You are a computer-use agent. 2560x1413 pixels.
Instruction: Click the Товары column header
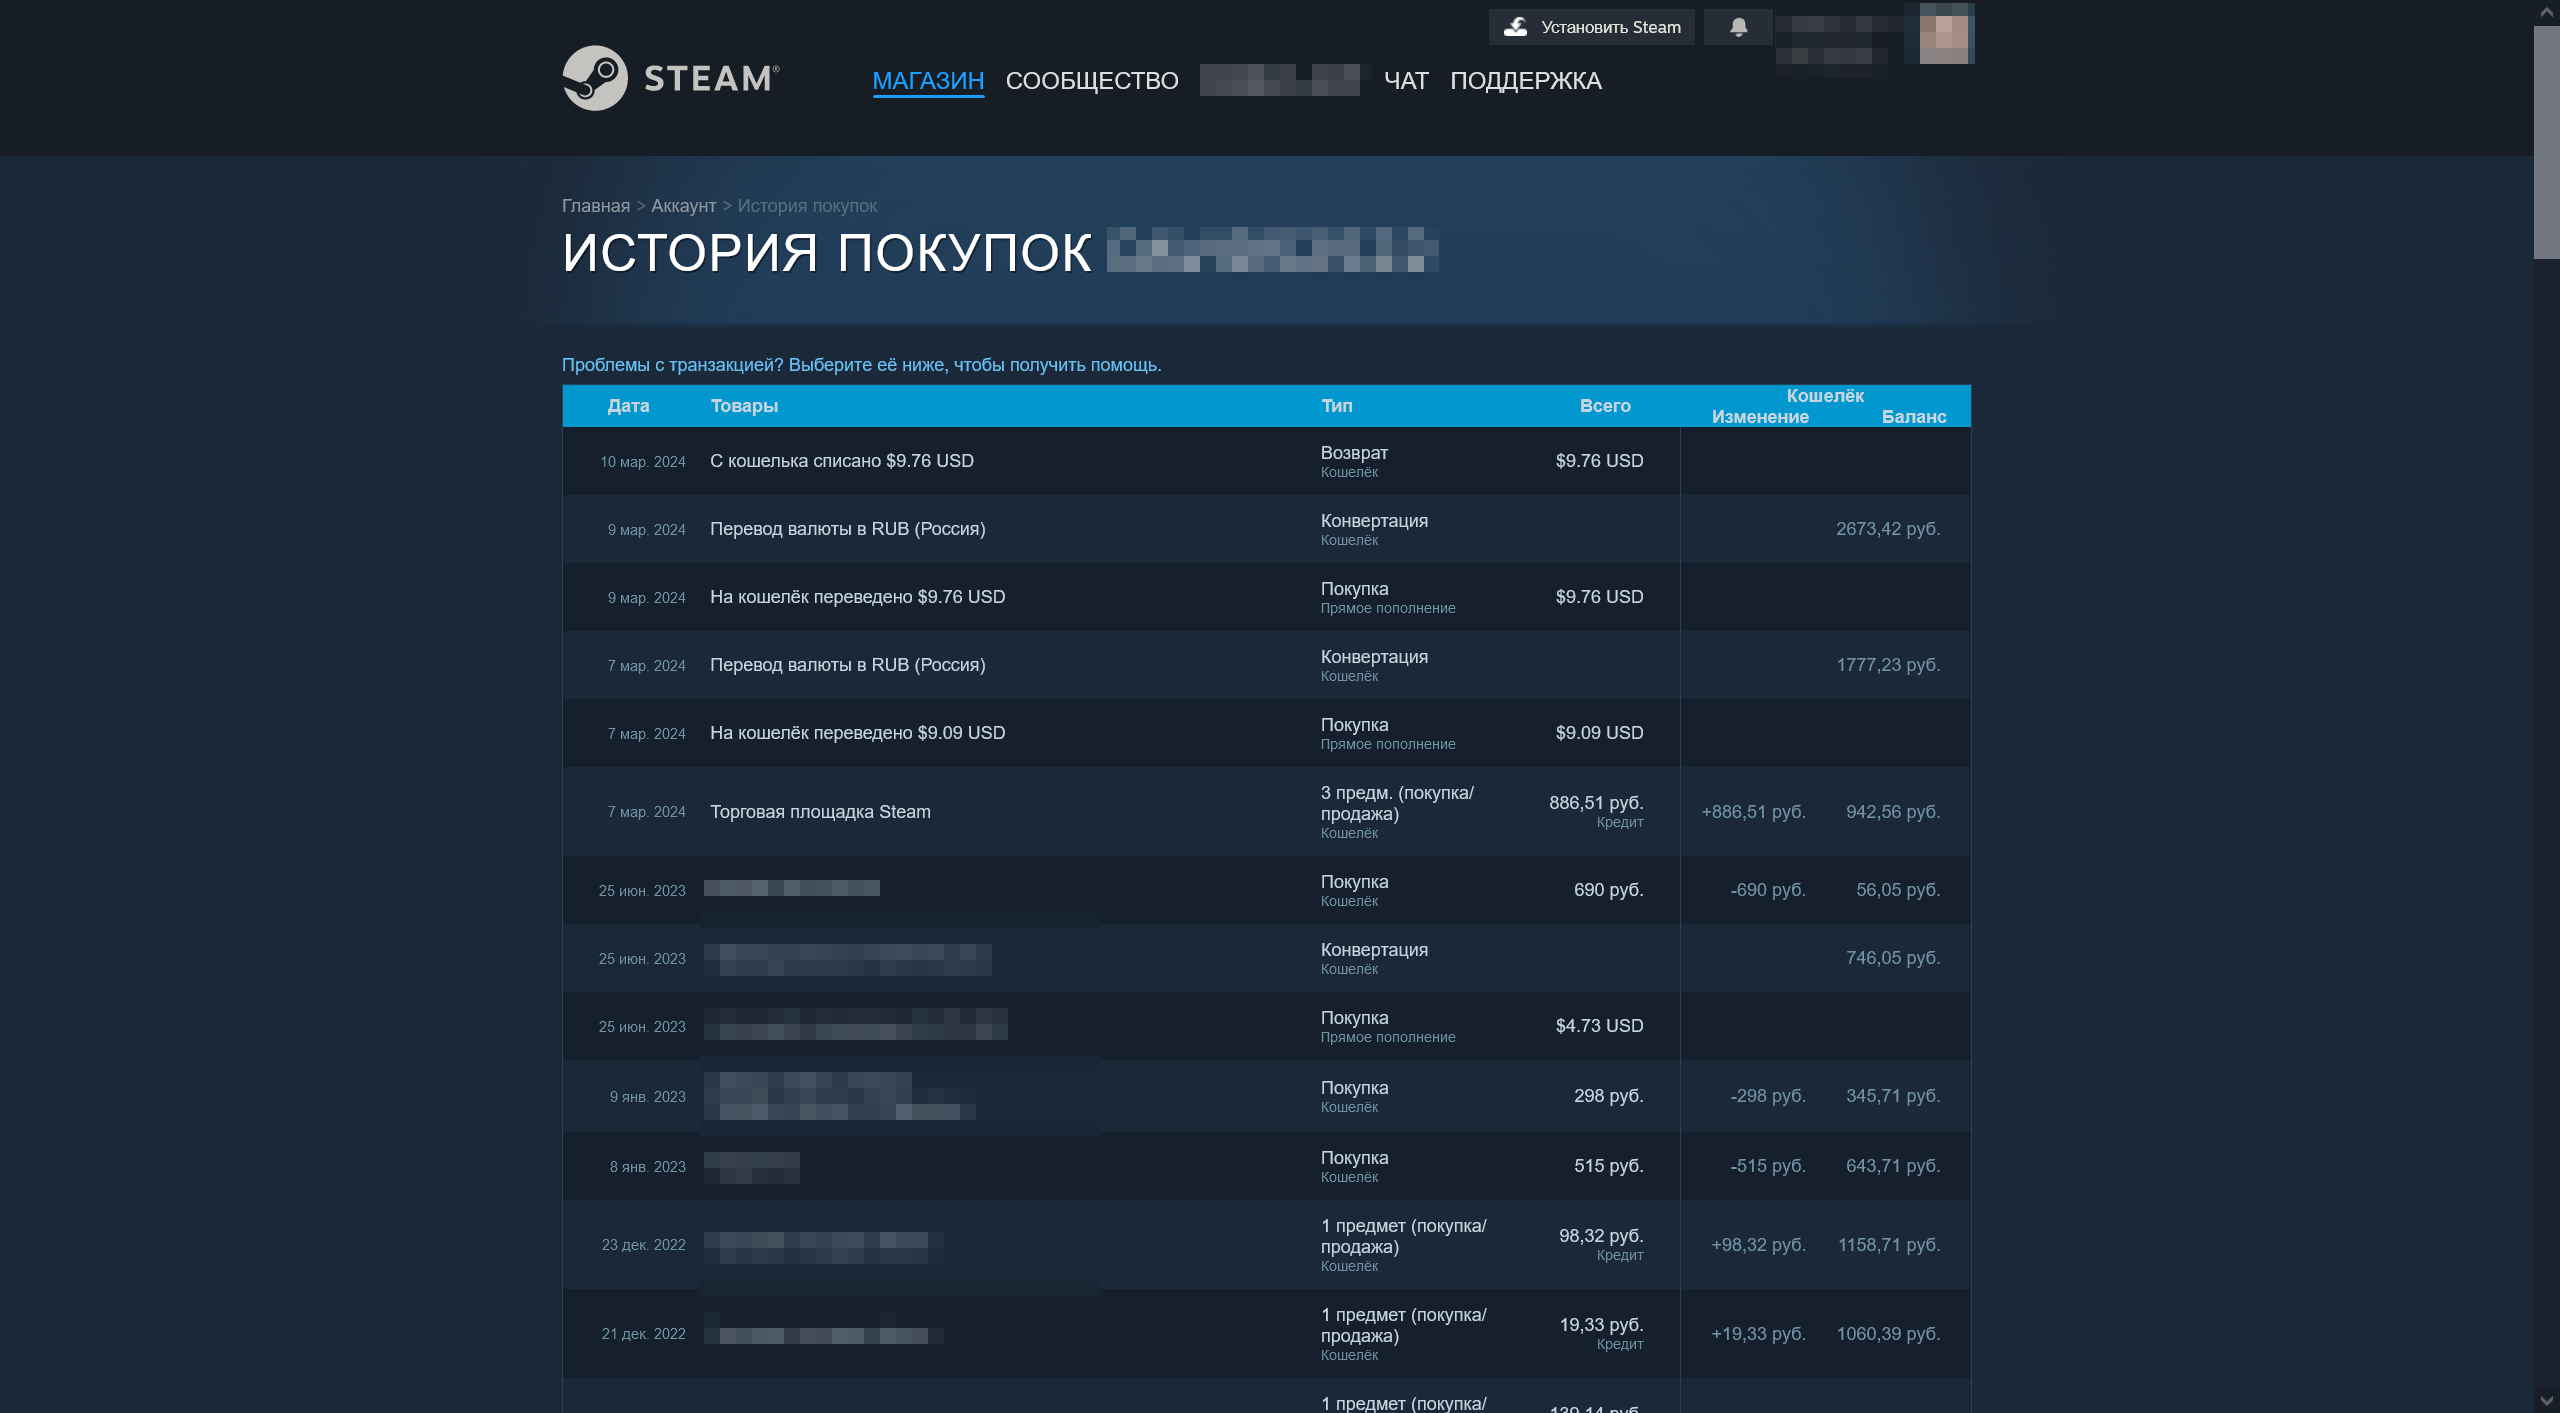tap(744, 406)
